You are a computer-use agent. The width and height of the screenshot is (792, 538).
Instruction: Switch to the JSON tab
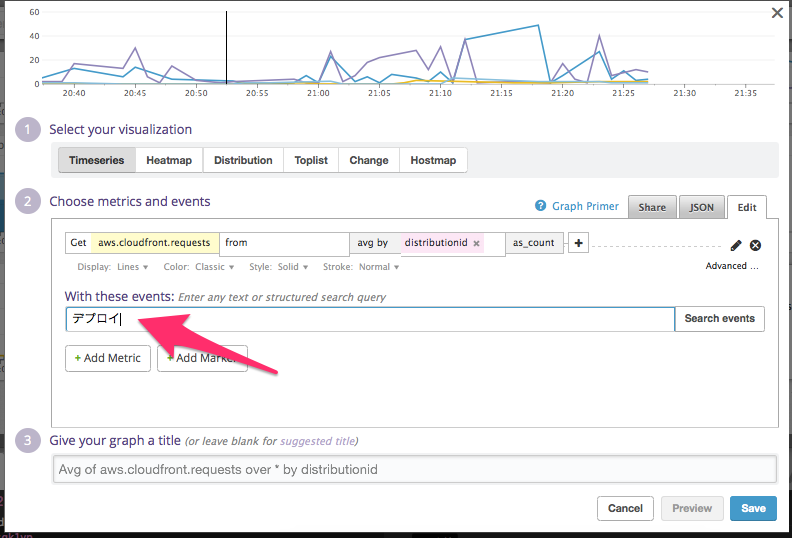(x=702, y=207)
